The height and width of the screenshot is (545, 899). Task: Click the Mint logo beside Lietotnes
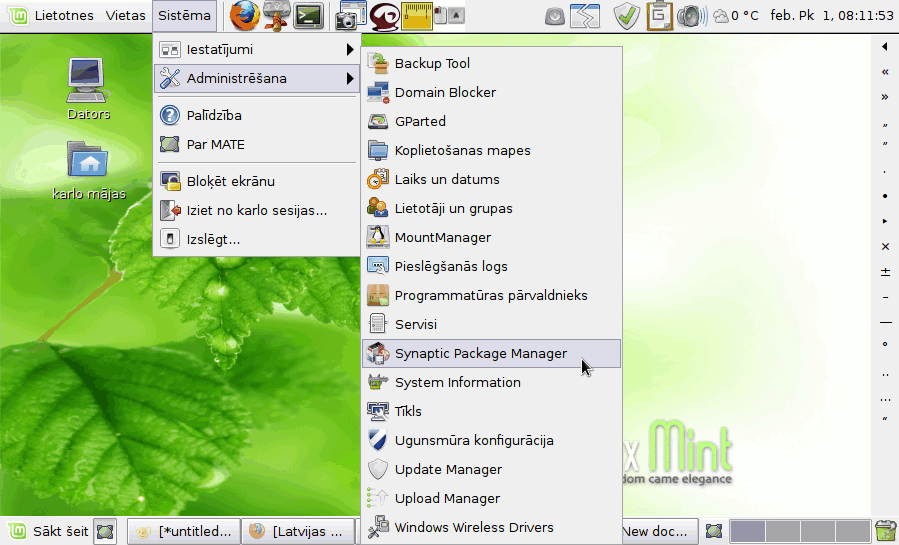(18, 15)
